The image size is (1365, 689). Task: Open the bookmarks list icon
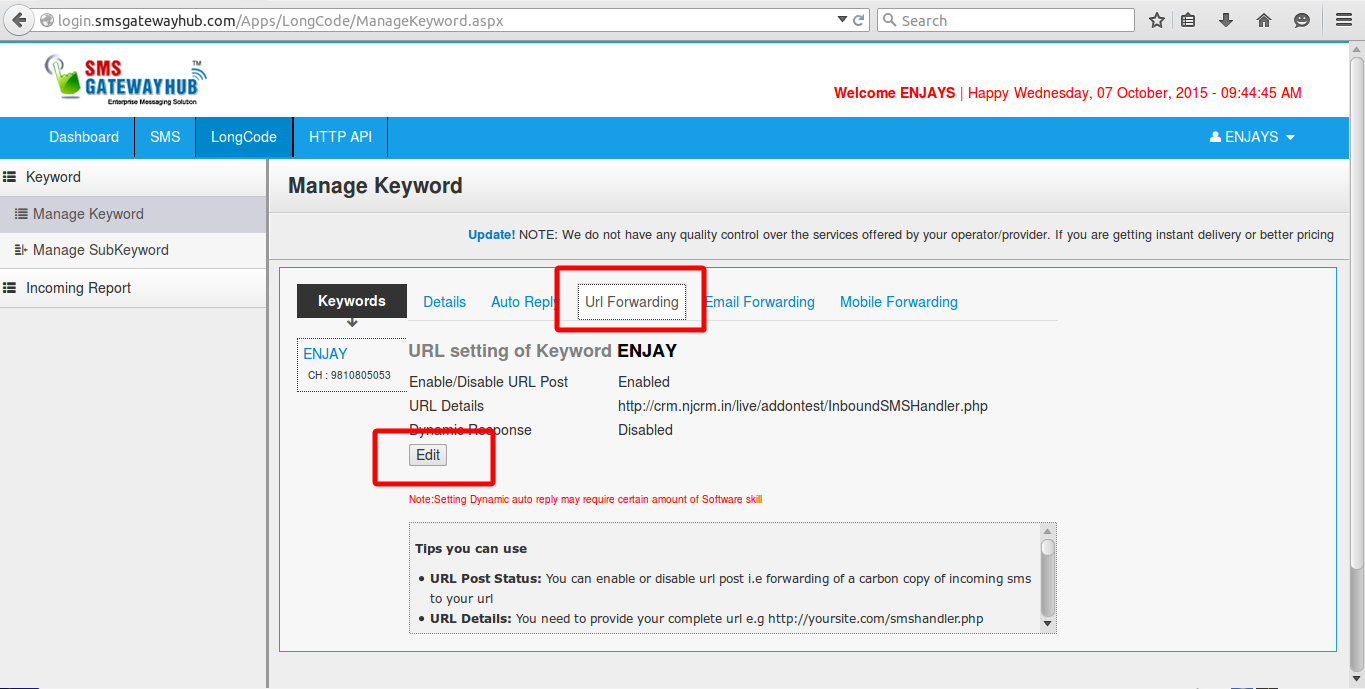1188,20
